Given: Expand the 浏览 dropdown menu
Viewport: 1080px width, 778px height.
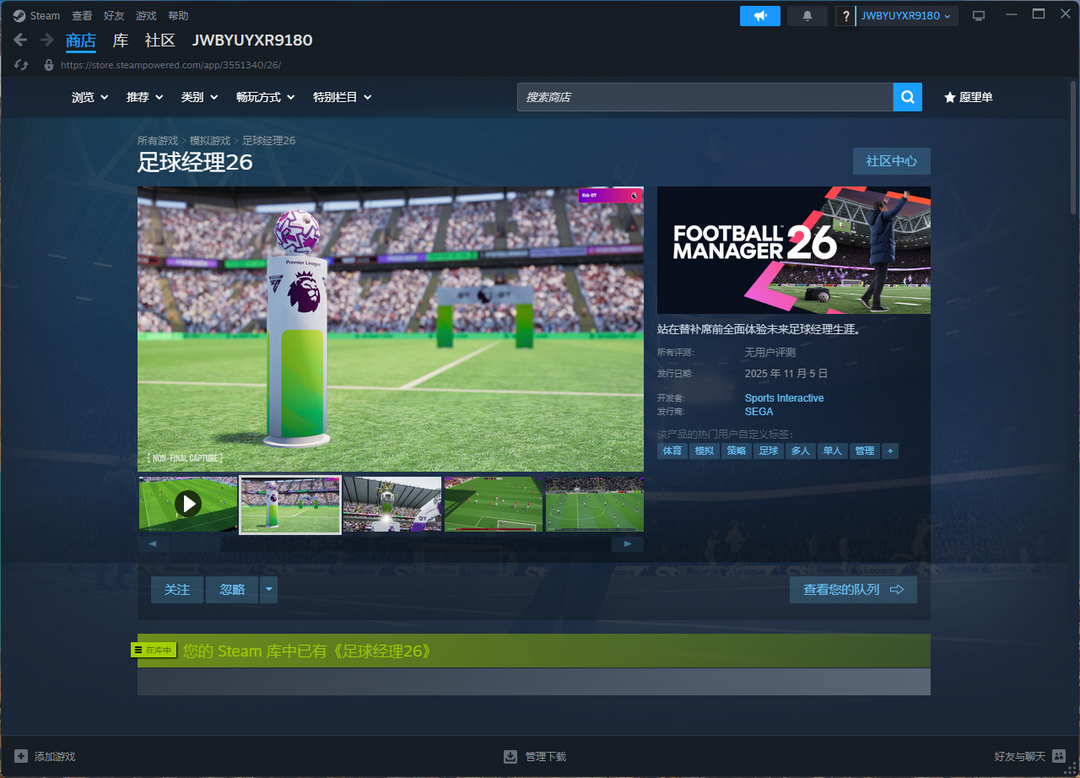Looking at the screenshot, I should [90, 97].
